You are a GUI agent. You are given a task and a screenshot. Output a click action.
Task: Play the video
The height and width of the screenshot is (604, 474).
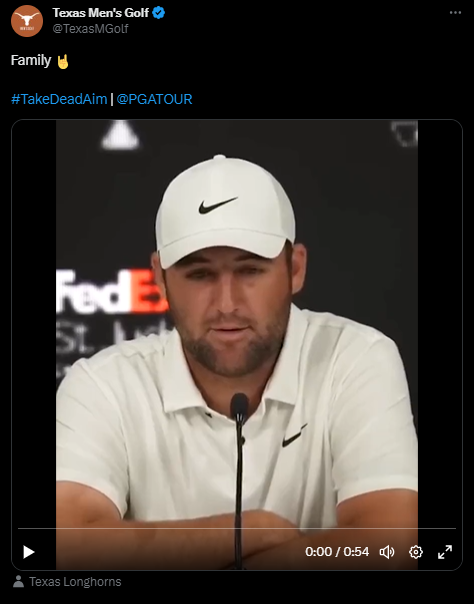pos(28,552)
